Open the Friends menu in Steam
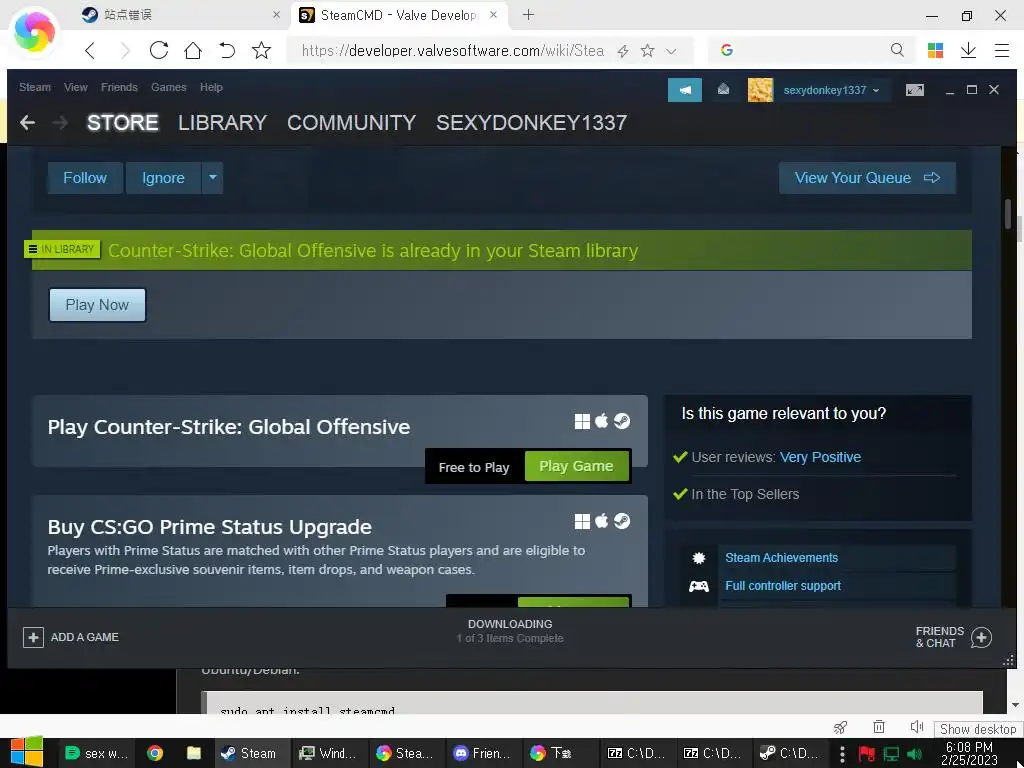The width and height of the screenshot is (1024, 768). pos(119,87)
